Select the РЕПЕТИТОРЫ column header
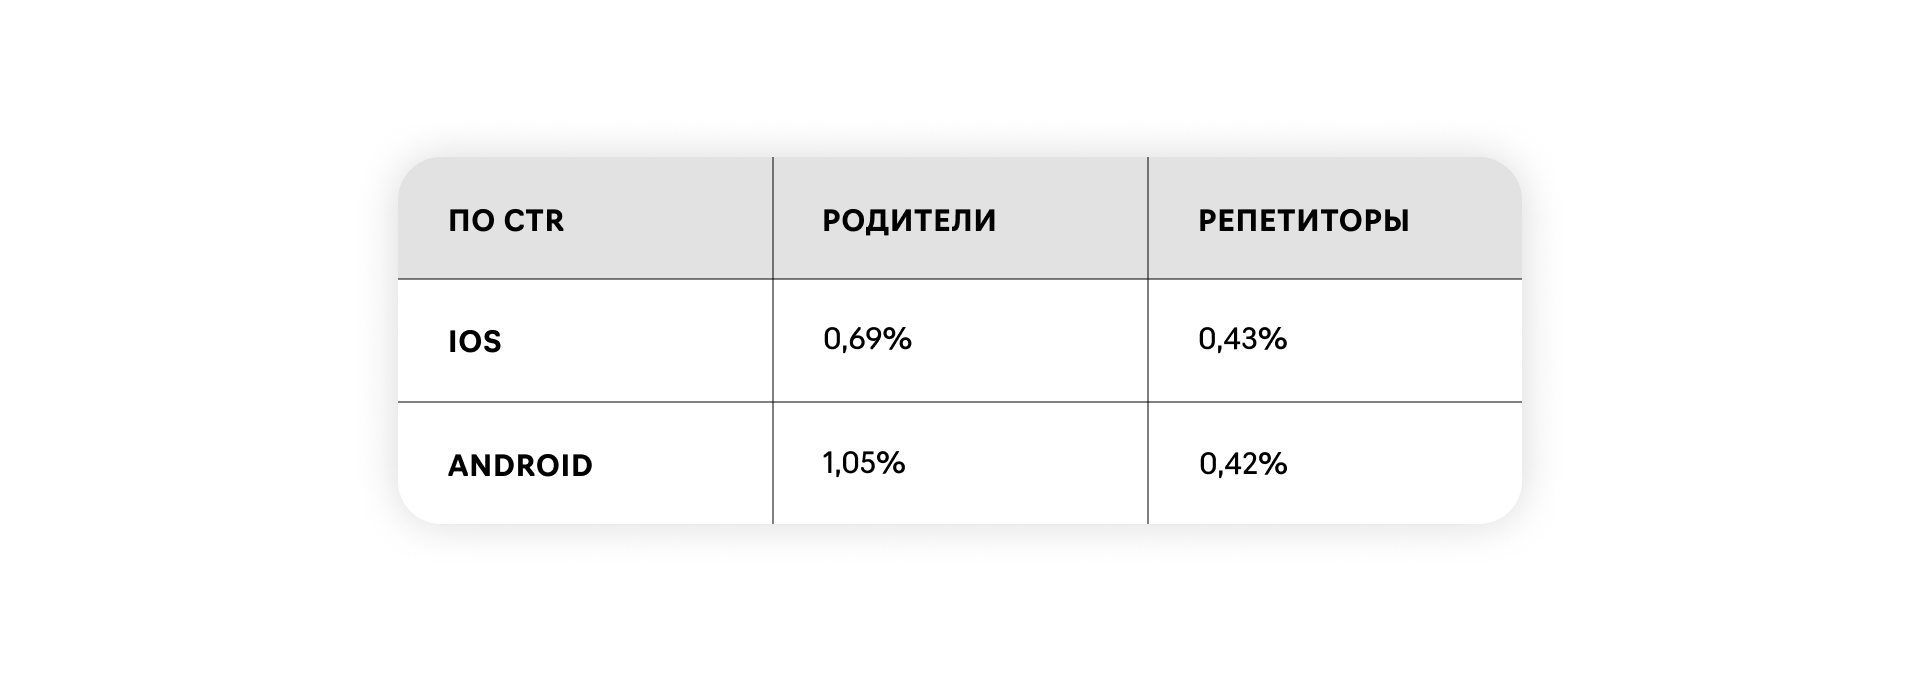This screenshot has height=680, width=1920. pyautogui.click(x=1303, y=220)
